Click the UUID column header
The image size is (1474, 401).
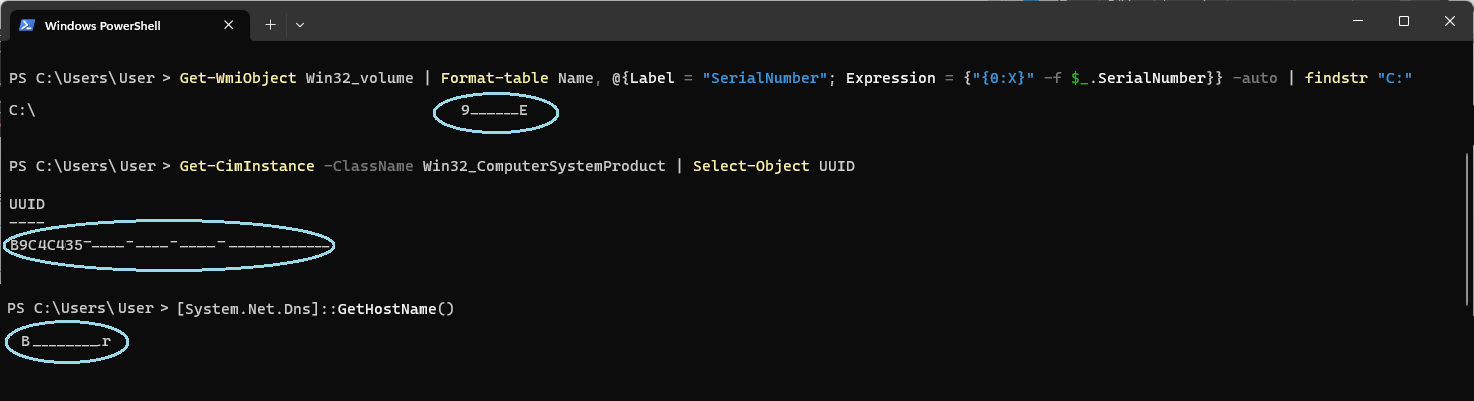(x=27, y=204)
